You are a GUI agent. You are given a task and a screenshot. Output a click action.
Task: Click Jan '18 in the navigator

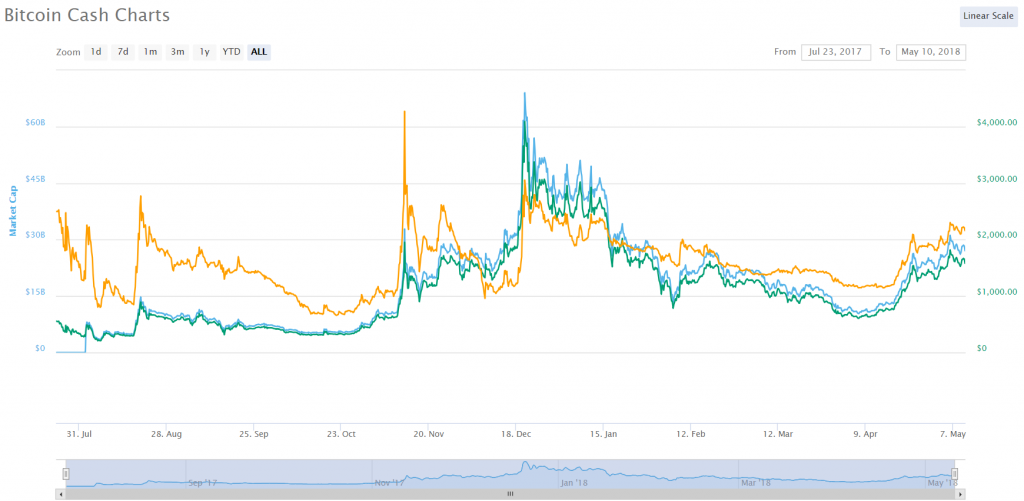click(575, 483)
